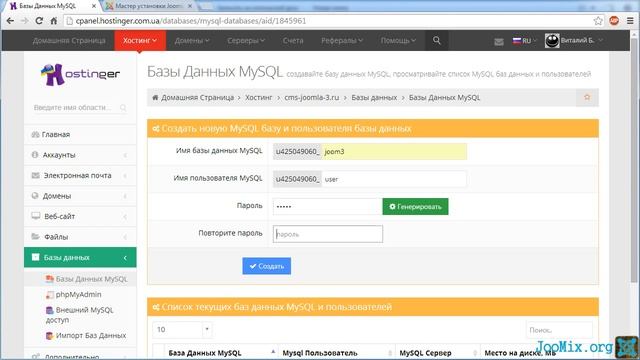Open Внешний MySQL доступ sidebar item

click(80, 315)
